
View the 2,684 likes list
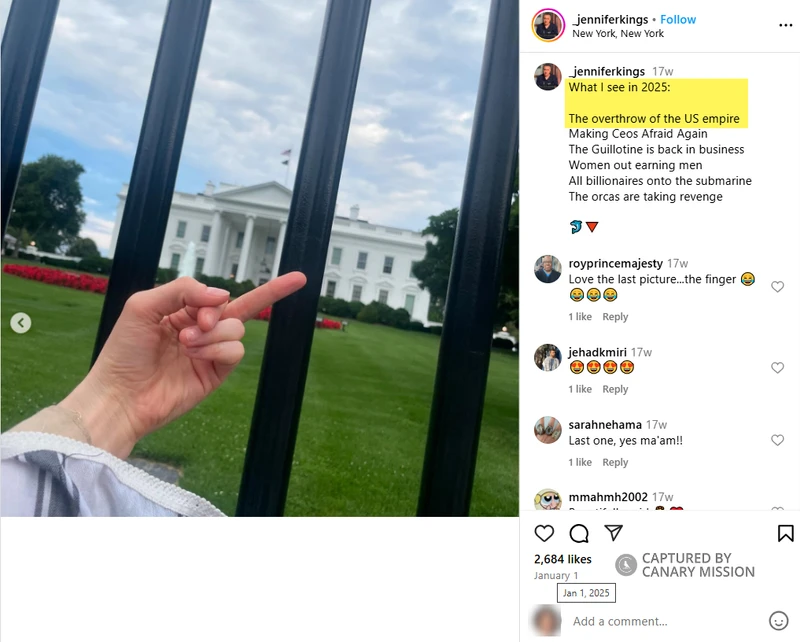pos(563,559)
